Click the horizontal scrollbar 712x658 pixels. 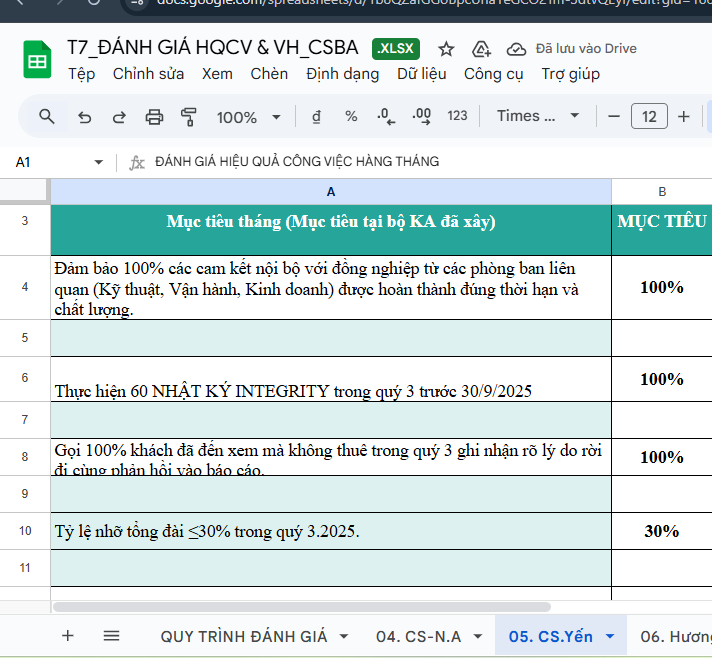(300, 606)
